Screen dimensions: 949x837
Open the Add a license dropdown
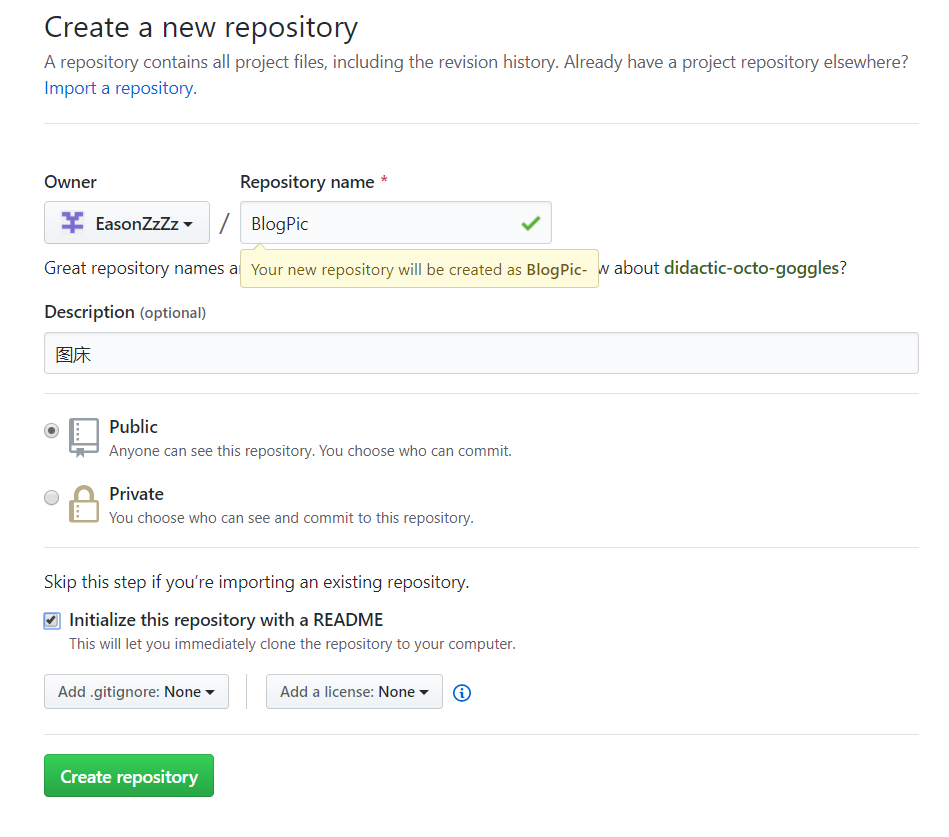point(354,691)
